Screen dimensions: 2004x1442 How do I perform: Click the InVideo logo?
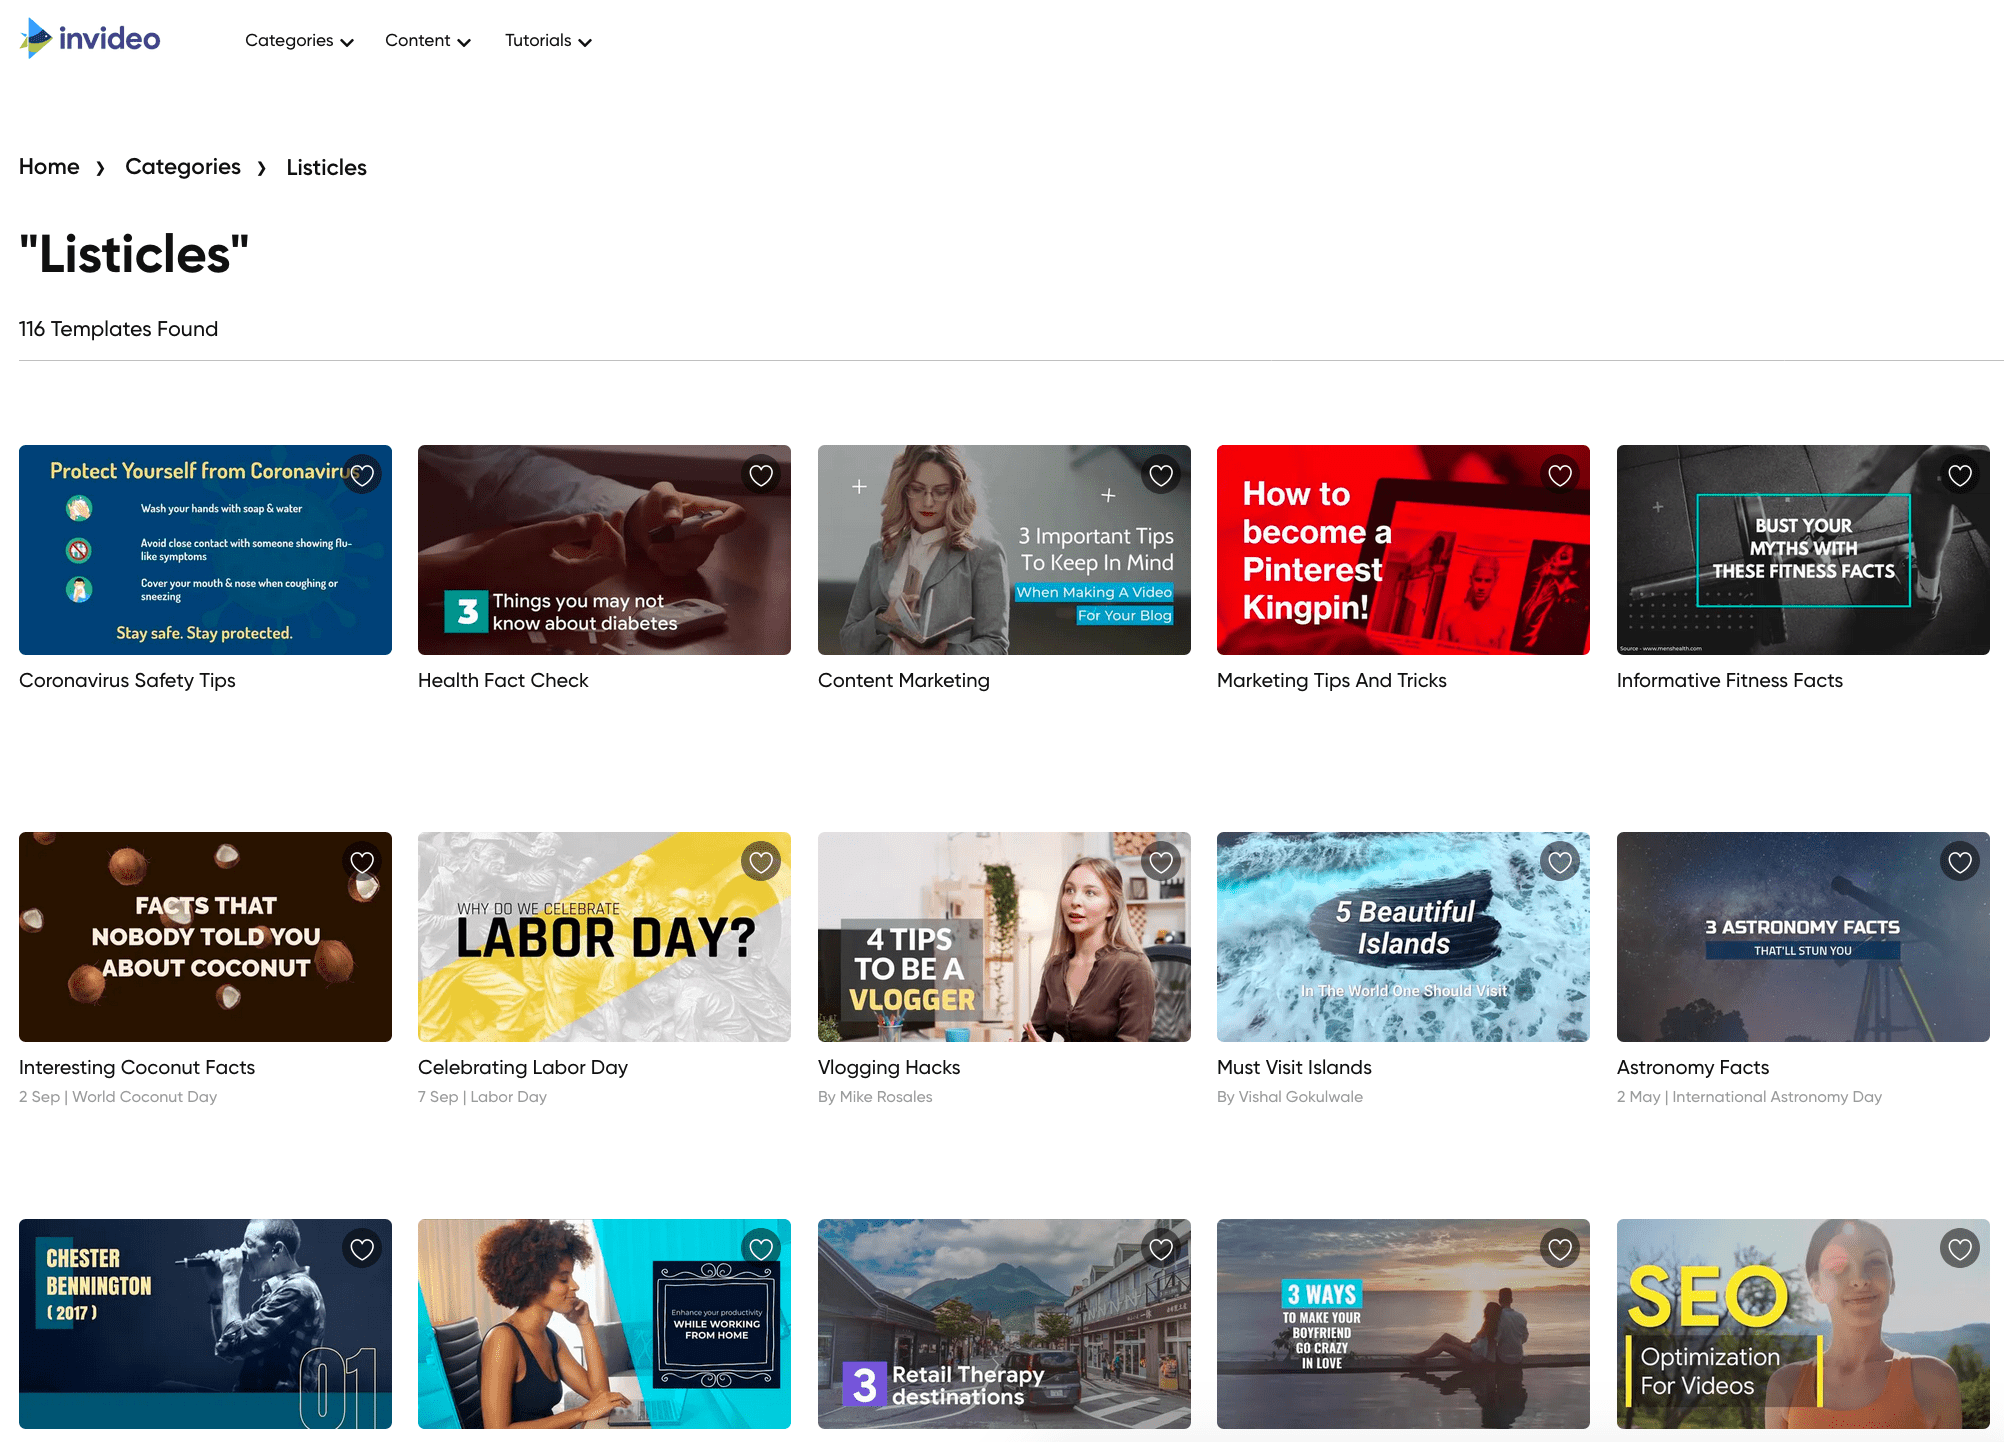pyautogui.click(x=90, y=39)
